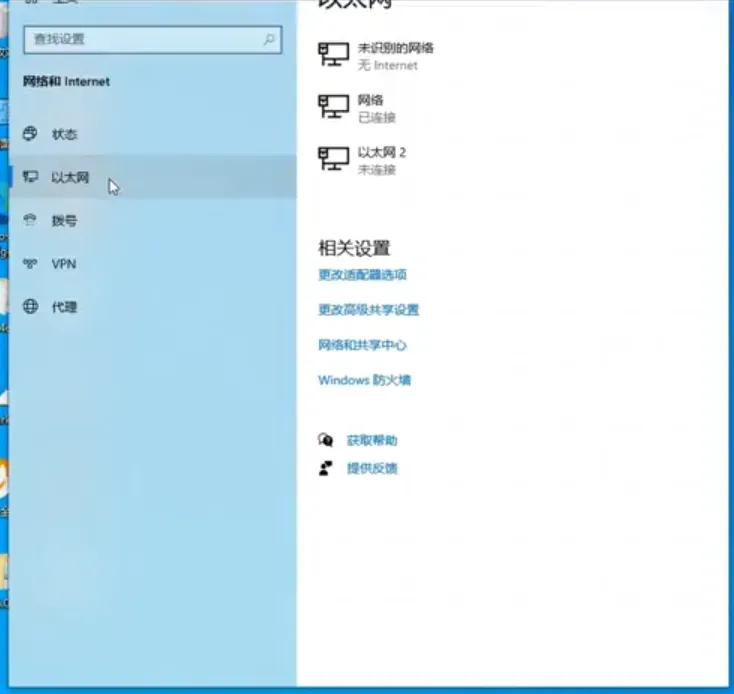Click the 获取帮助 chat bubble icon
Screen dimensions: 734x694
pyautogui.click(x=325, y=440)
